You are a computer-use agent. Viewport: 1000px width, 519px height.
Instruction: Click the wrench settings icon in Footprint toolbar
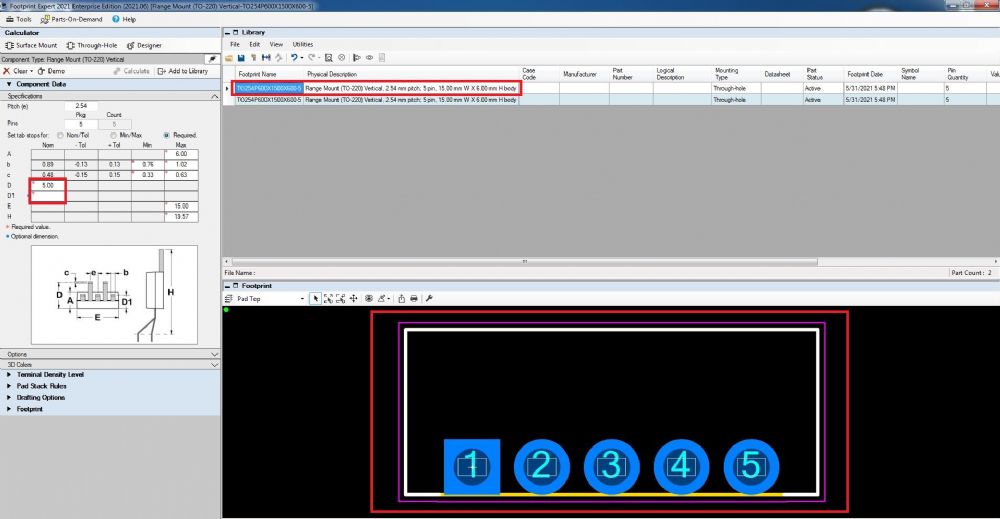pos(429,298)
